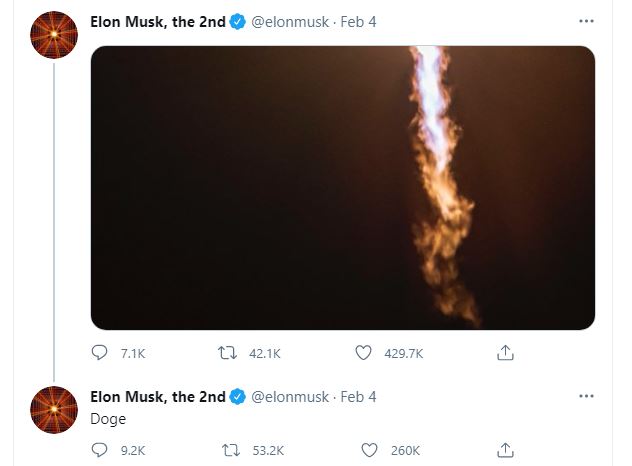
Task: Retweet the flame image tweet
Action: point(227,353)
